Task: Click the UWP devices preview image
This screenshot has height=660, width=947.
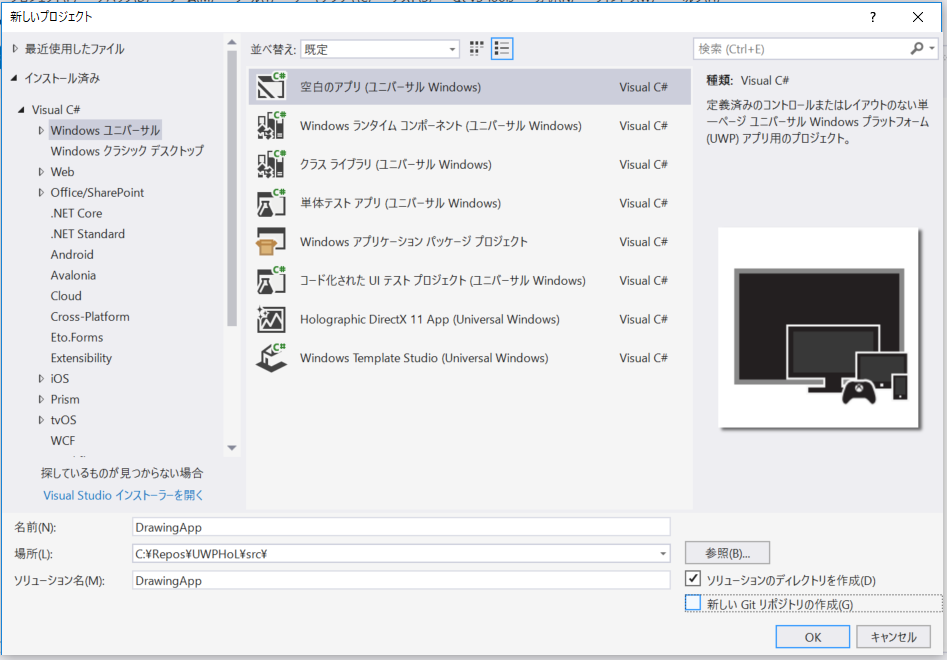Action: 818,328
